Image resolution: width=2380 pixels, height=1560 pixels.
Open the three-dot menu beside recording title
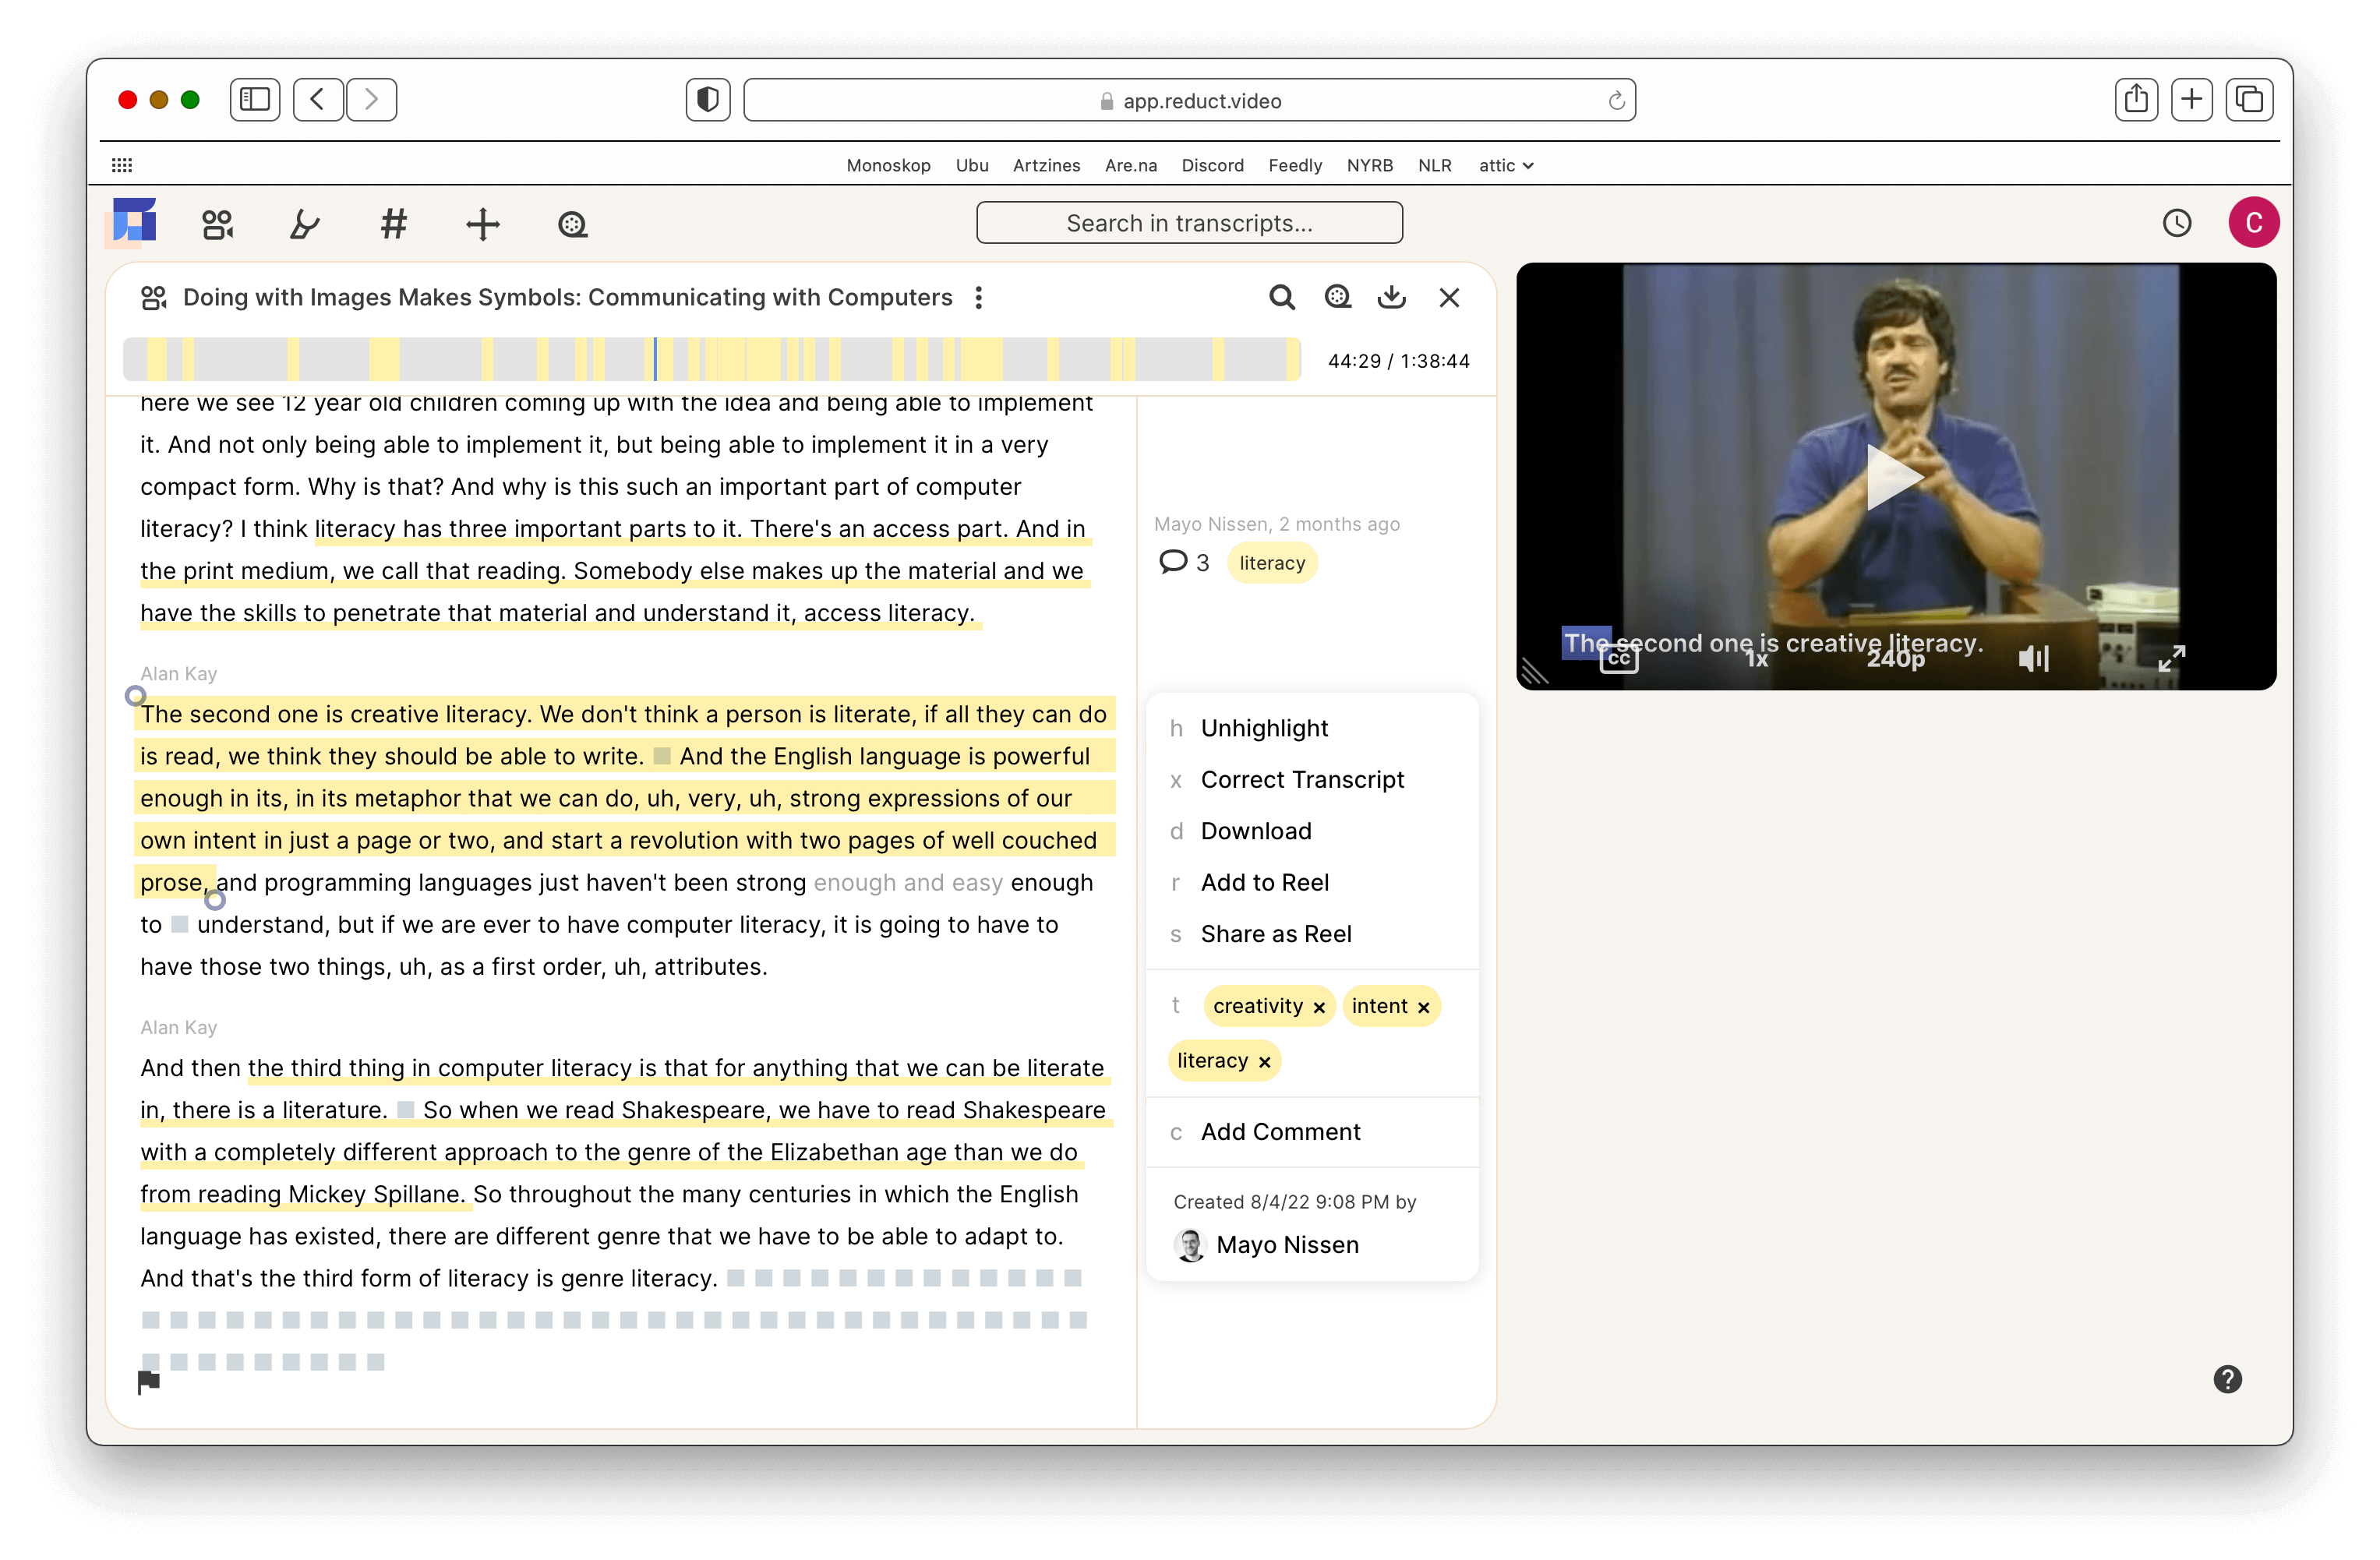point(978,297)
